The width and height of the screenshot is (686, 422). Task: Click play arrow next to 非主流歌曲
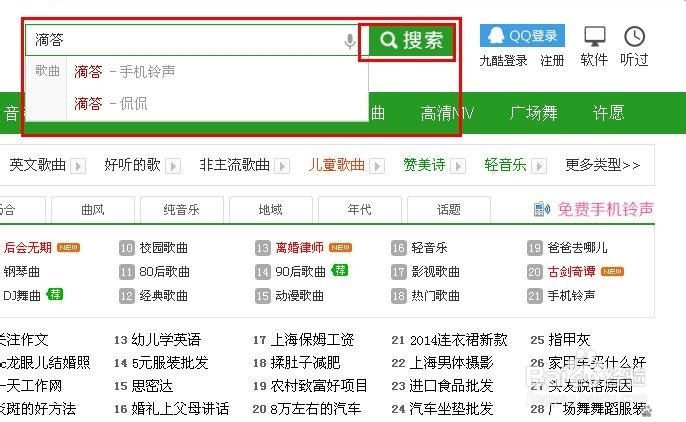tap(282, 166)
